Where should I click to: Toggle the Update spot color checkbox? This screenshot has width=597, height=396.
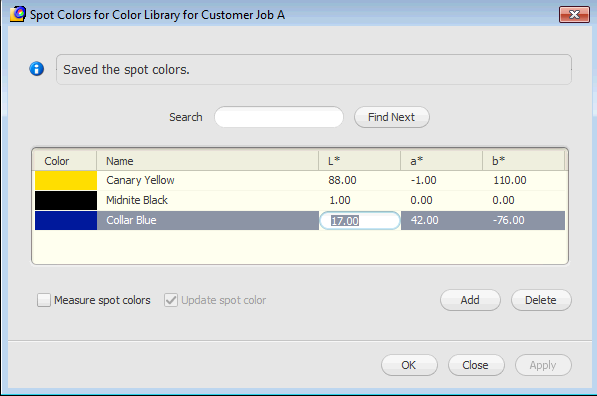click(171, 300)
